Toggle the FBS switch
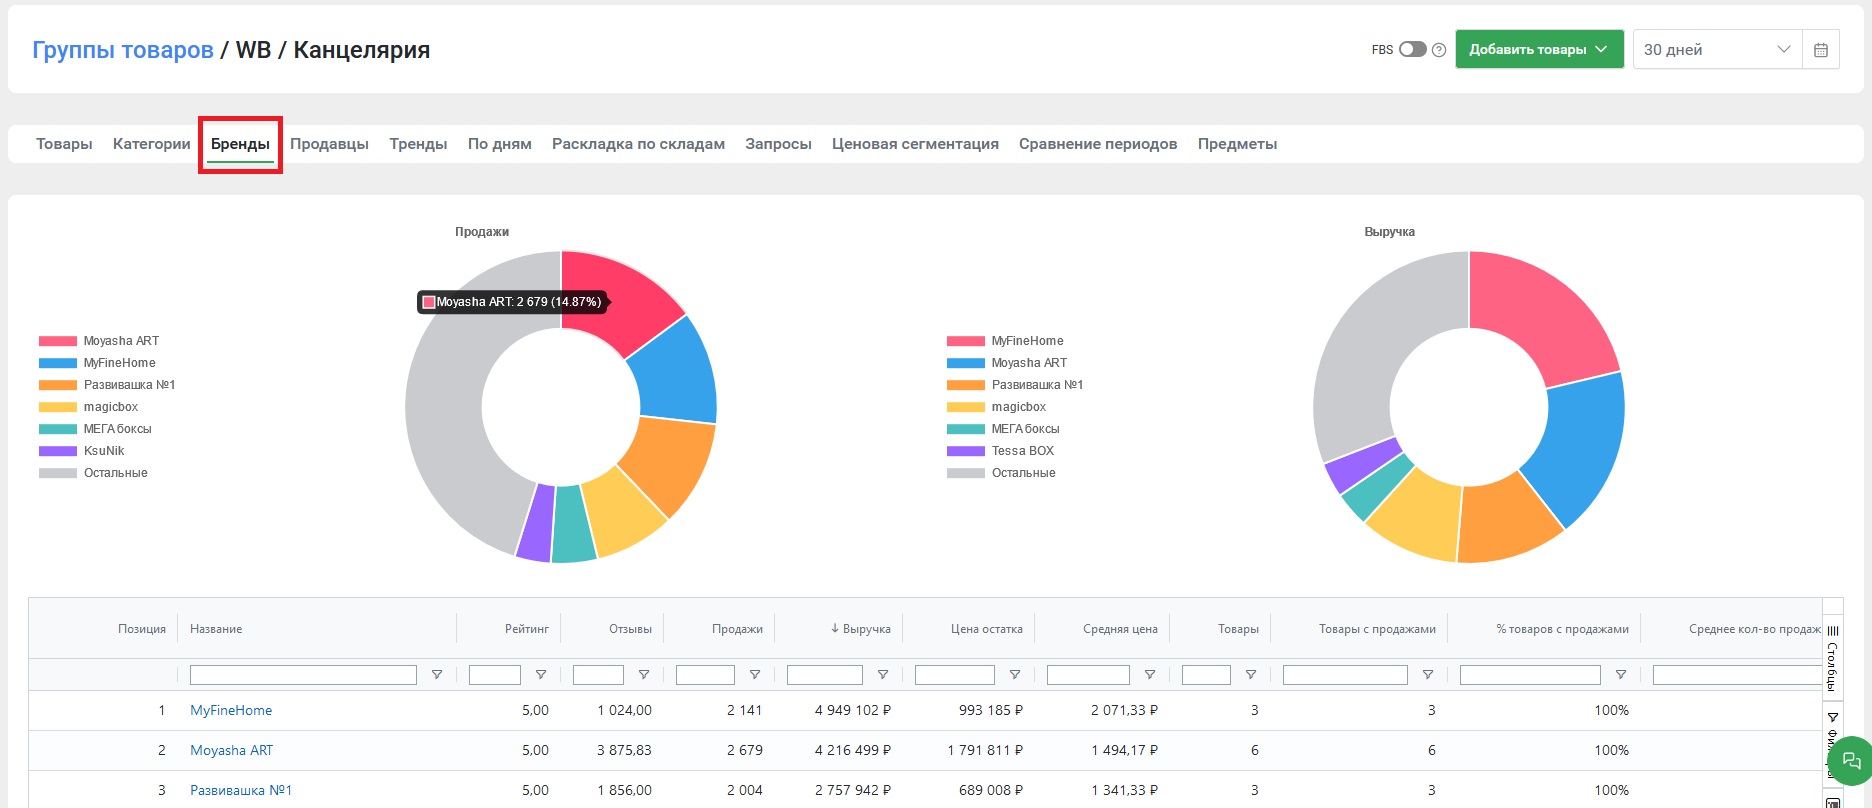Screen dimensions: 1872x808 (1412, 49)
